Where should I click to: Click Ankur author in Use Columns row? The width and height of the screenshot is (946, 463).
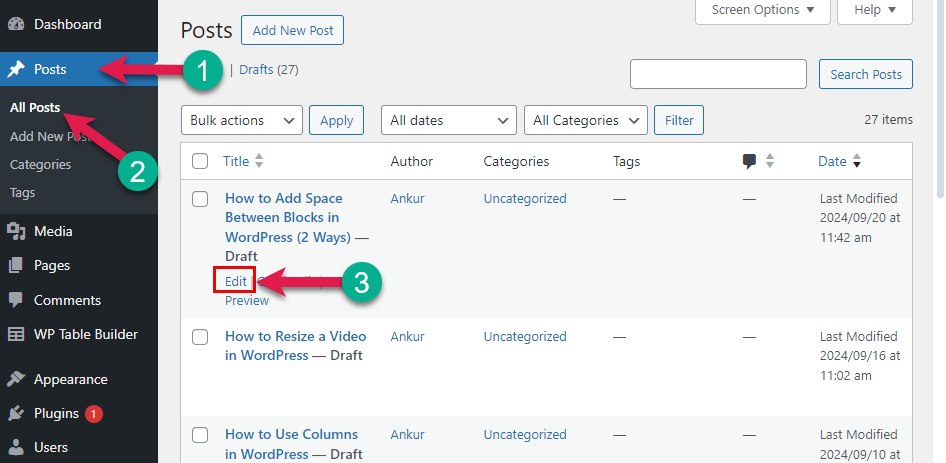tap(407, 435)
